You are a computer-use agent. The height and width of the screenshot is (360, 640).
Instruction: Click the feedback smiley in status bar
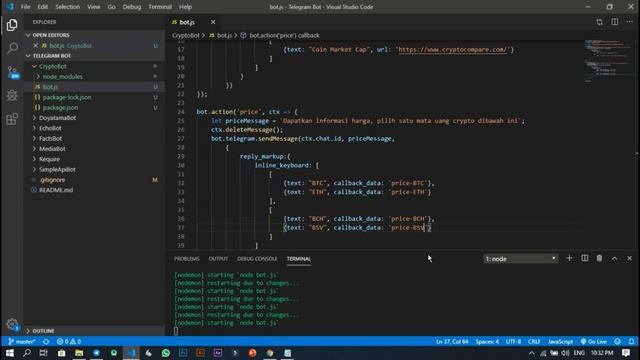click(x=617, y=341)
